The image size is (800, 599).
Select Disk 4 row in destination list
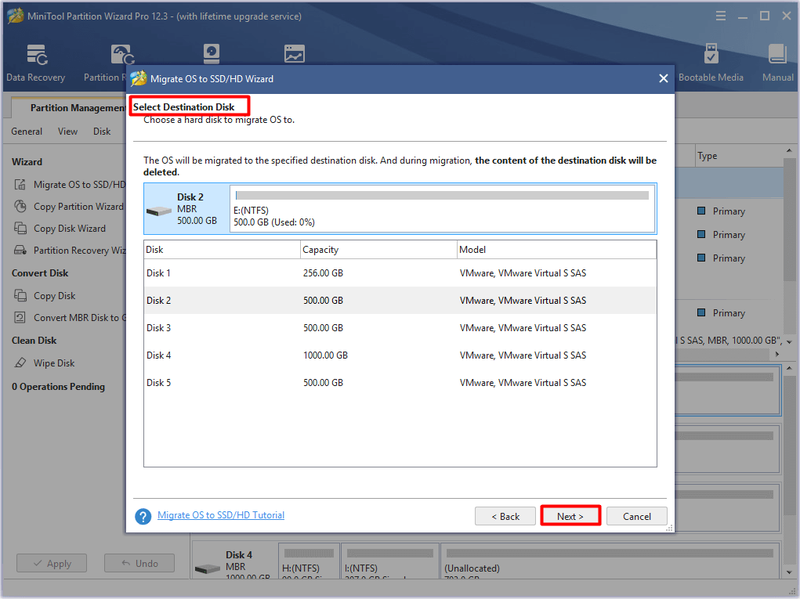[400, 355]
